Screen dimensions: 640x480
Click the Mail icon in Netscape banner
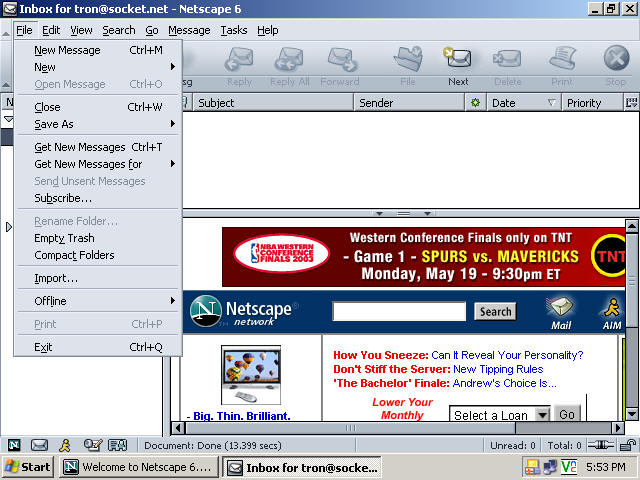click(561, 313)
